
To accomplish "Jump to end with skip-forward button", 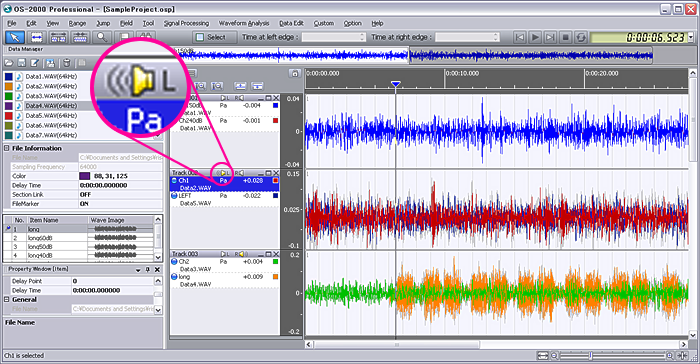I will coord(550,38).
